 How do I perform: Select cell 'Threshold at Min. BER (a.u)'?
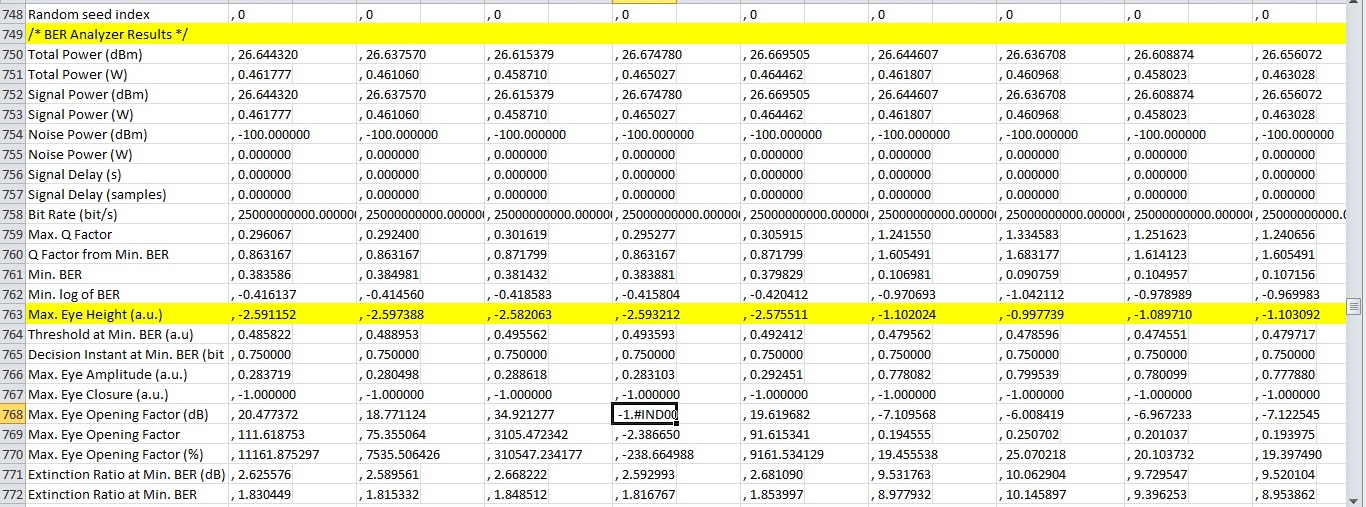(128, 335)
